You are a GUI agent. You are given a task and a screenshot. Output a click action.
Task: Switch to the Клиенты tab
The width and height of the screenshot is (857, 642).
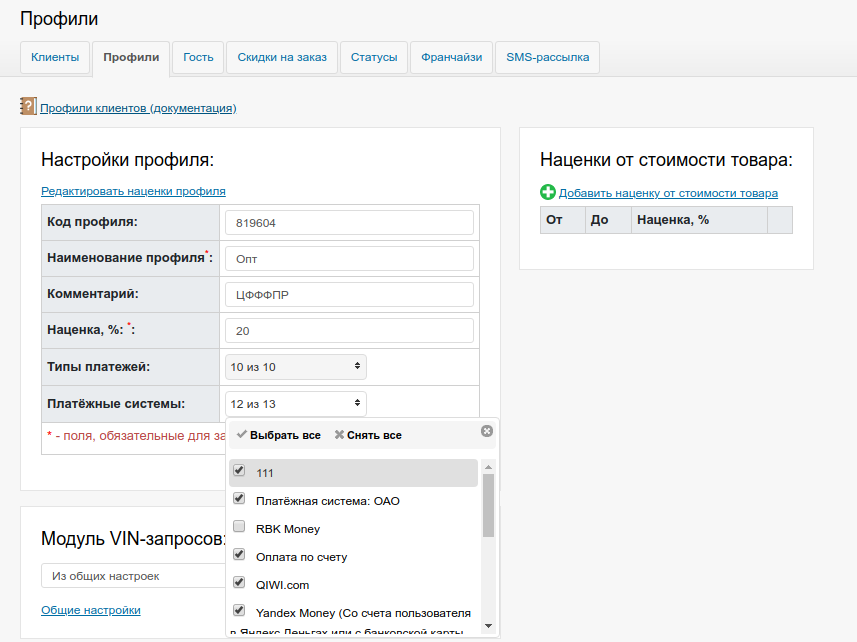pyautogui.click(x=55, y=57)
